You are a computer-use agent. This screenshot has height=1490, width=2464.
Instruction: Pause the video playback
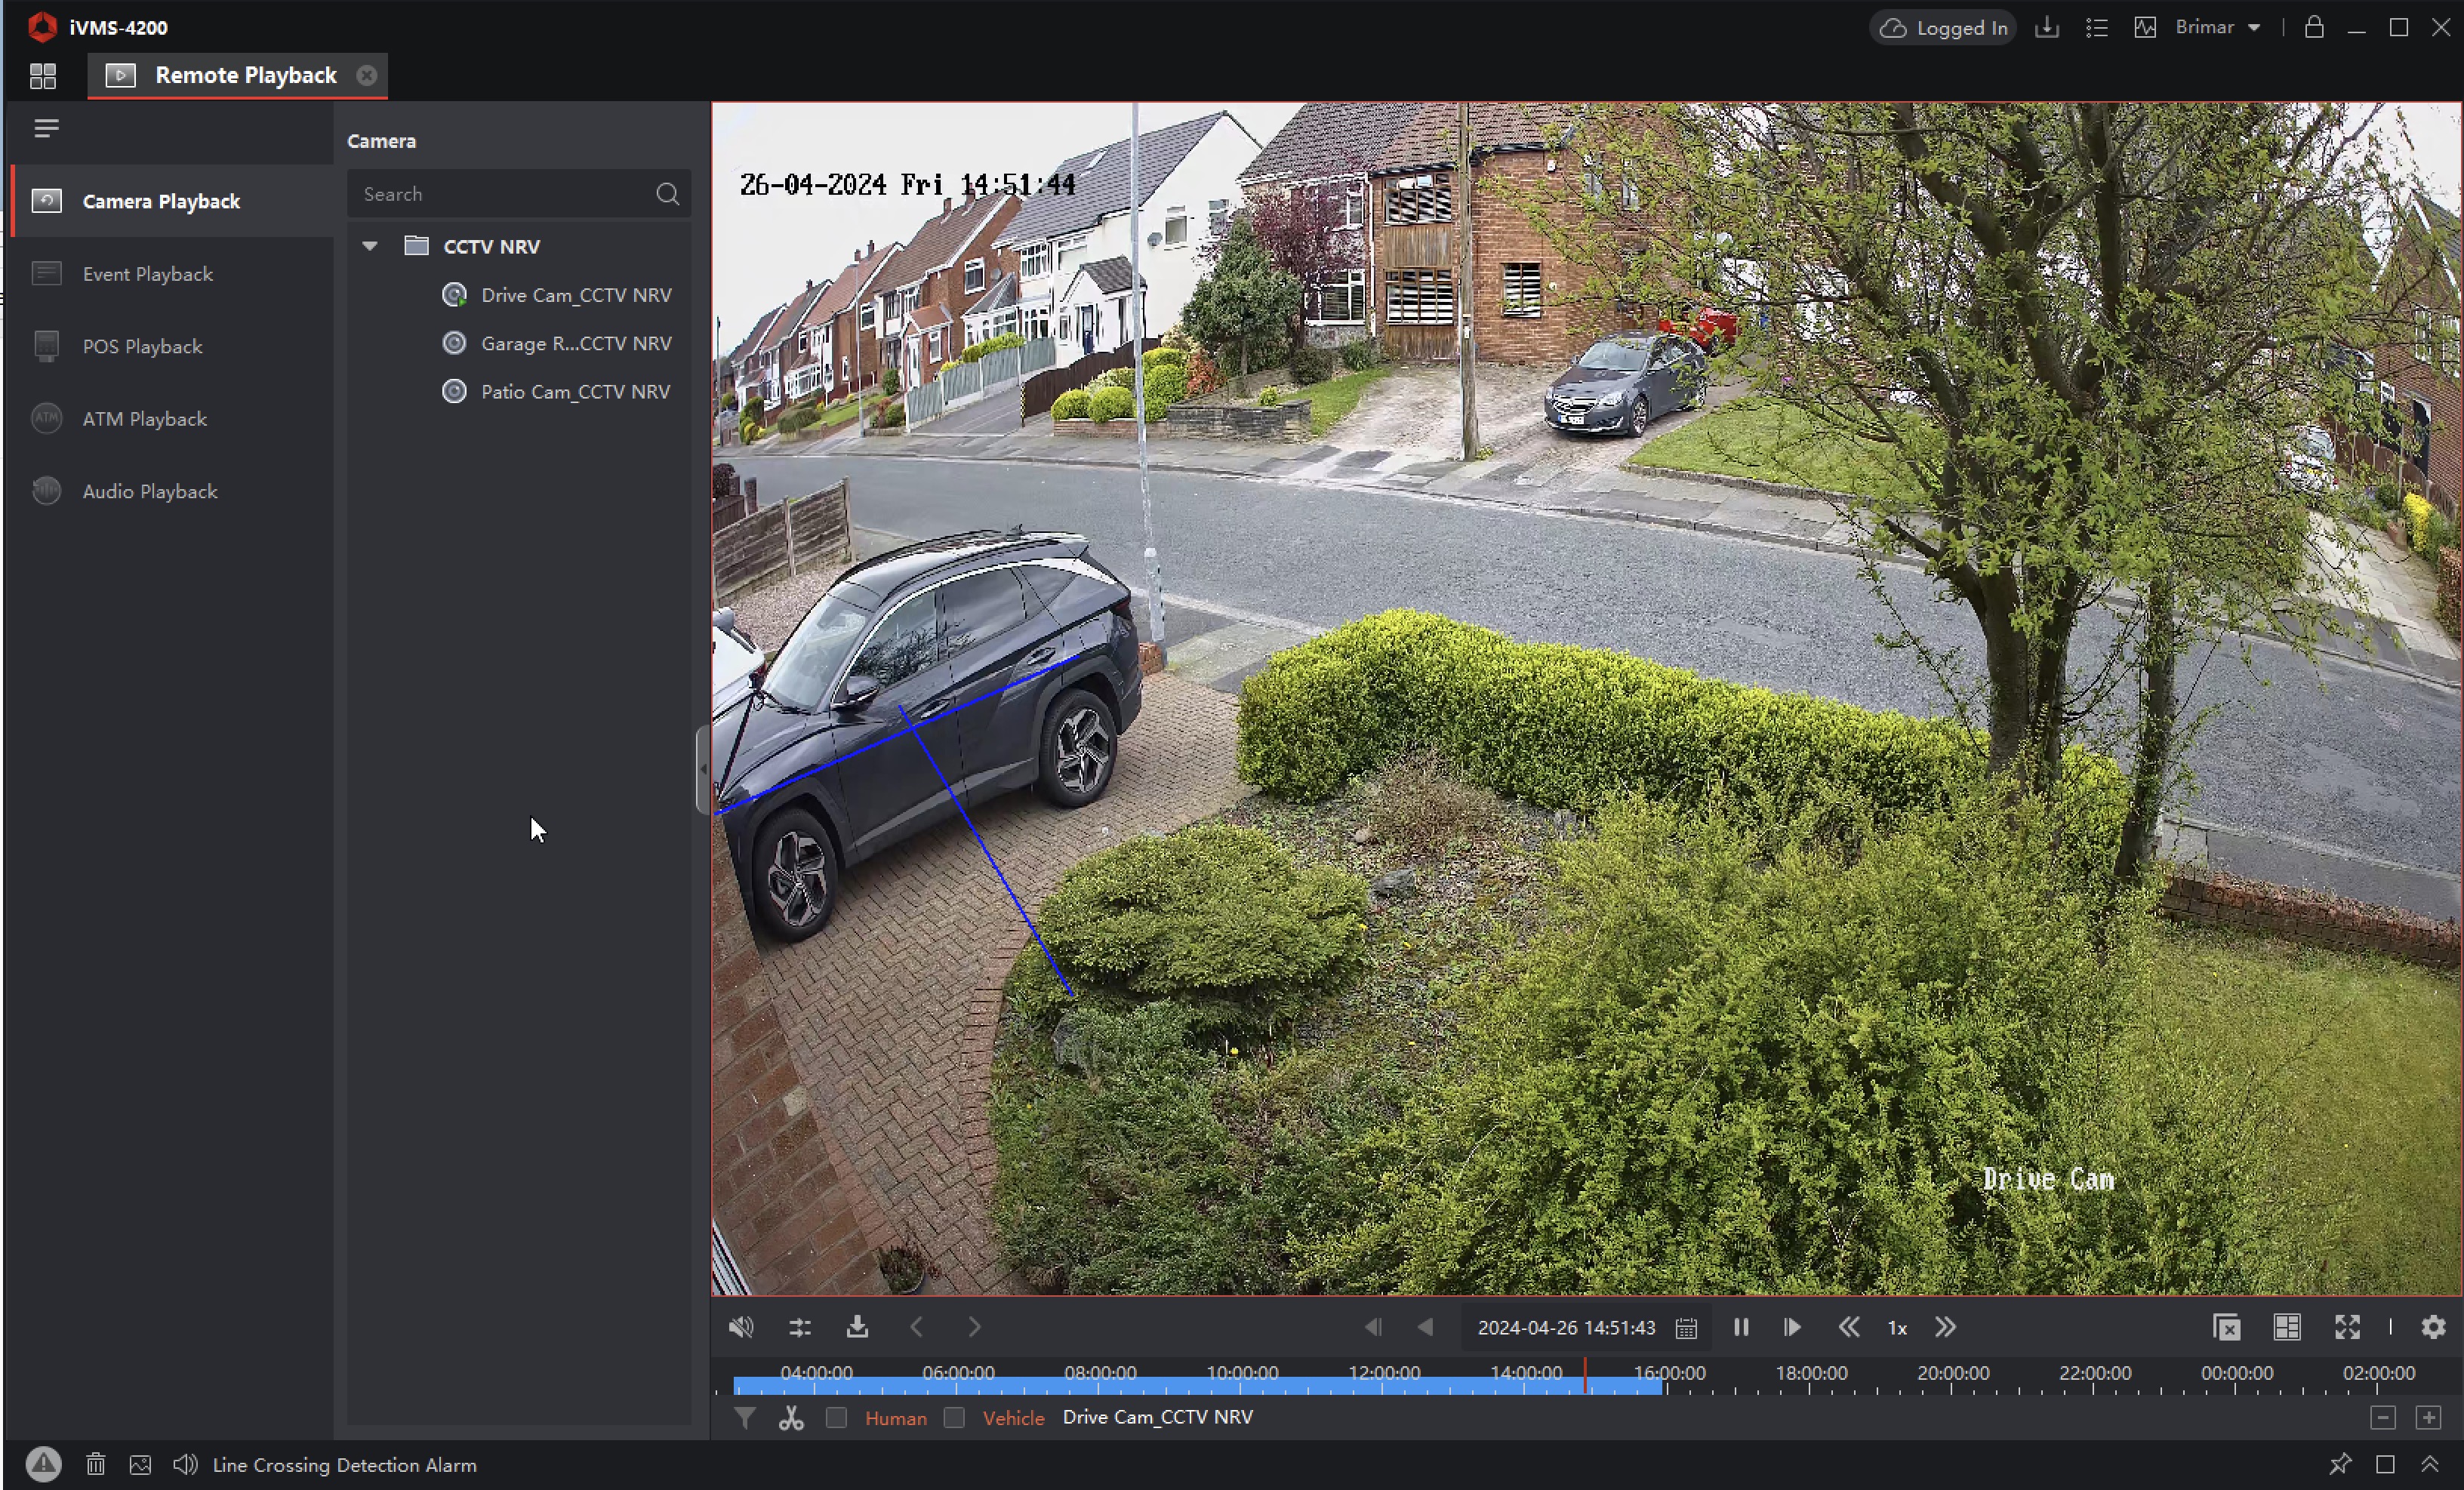click(x=1741, y=1327)
